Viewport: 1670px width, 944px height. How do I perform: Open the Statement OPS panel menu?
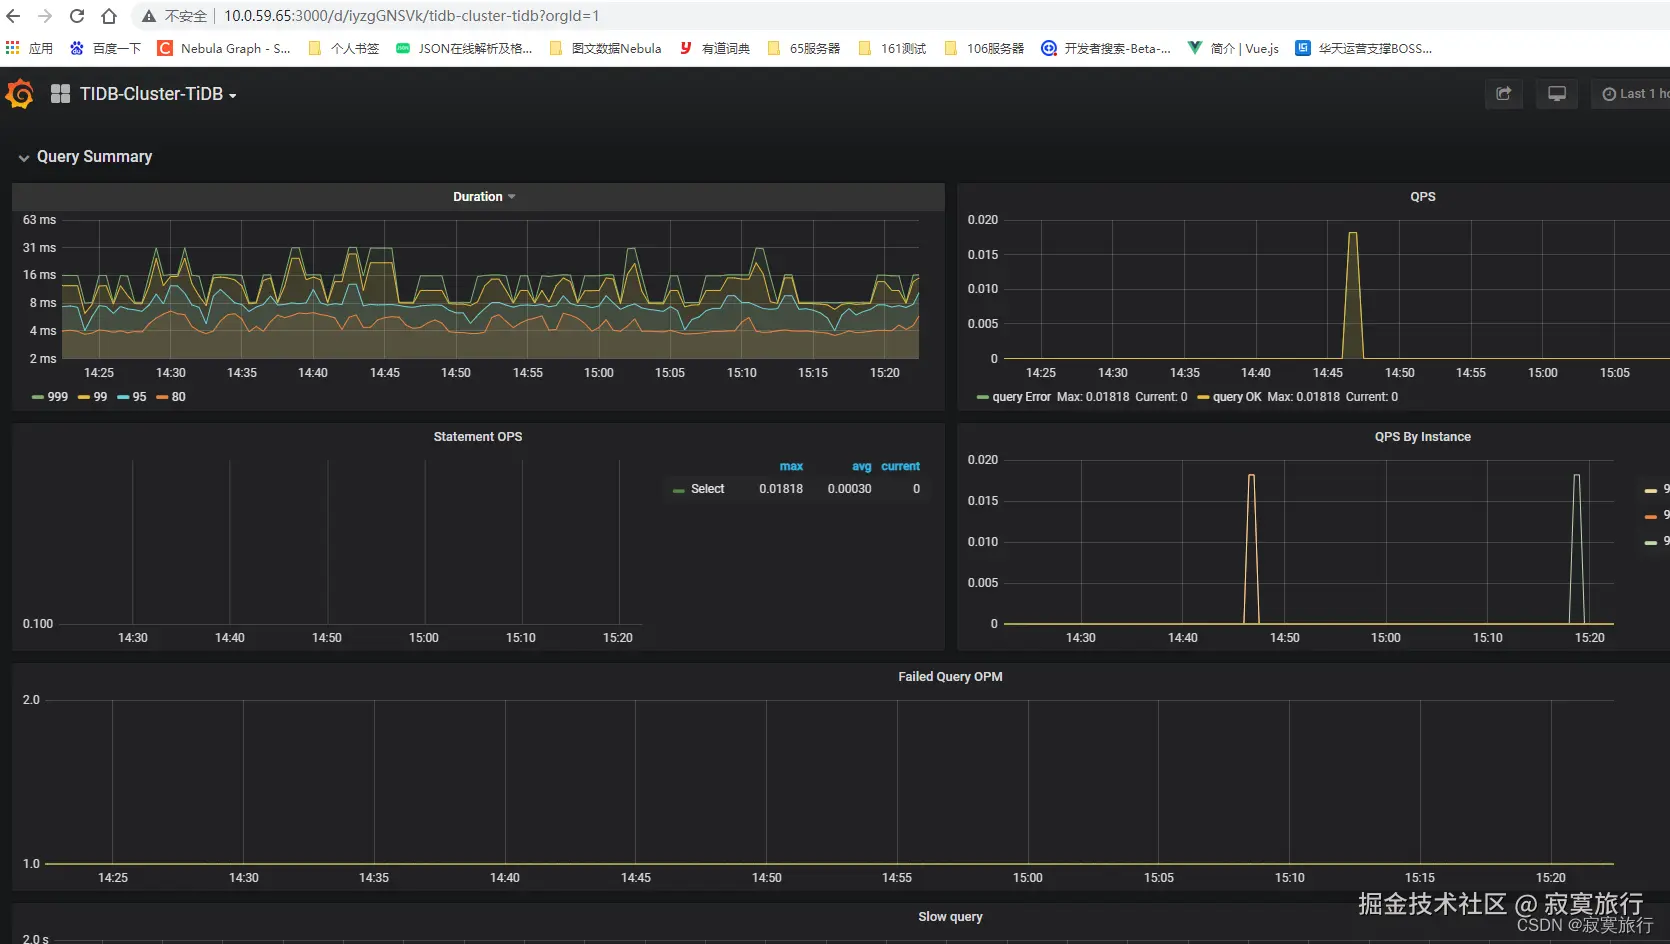pyautogui.click(x=478, y=437)
